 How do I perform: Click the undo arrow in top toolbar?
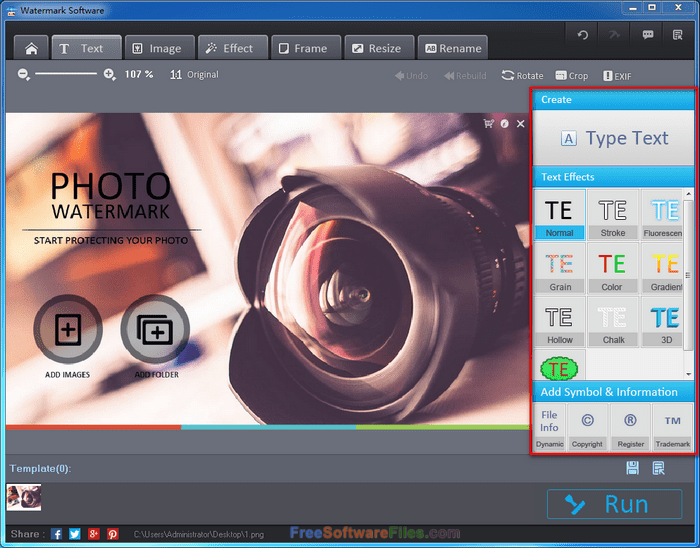[582, 35]
